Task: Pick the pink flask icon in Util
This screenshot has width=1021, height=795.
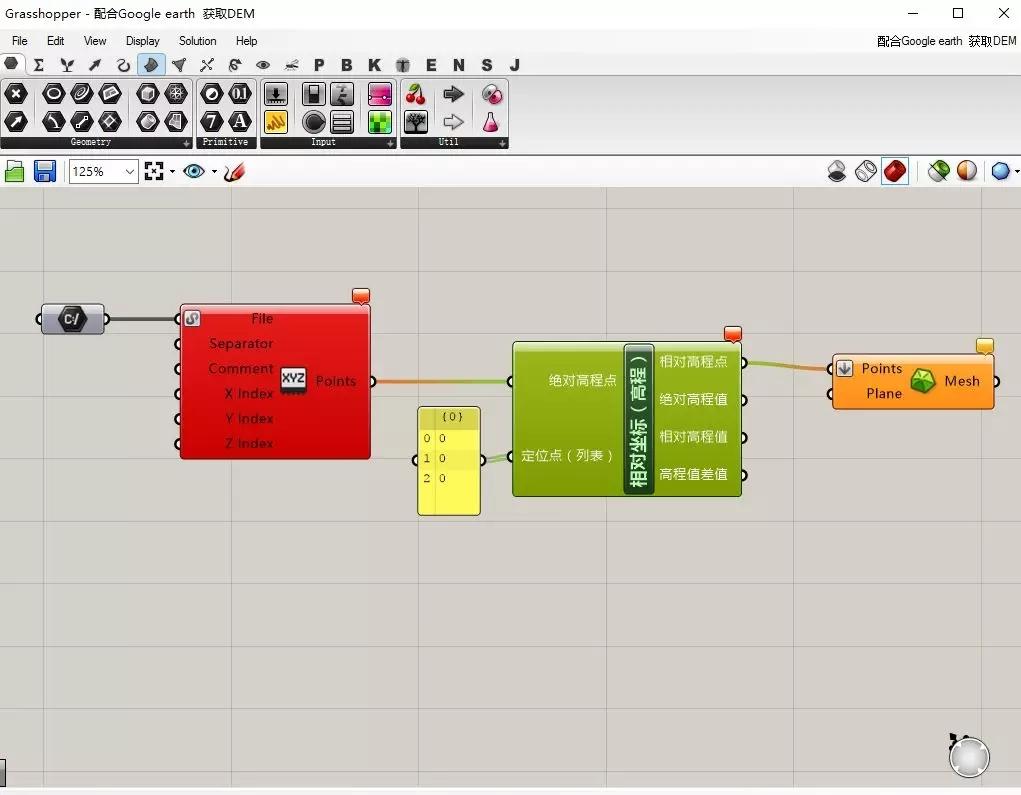Action: (x=490, y=122)
